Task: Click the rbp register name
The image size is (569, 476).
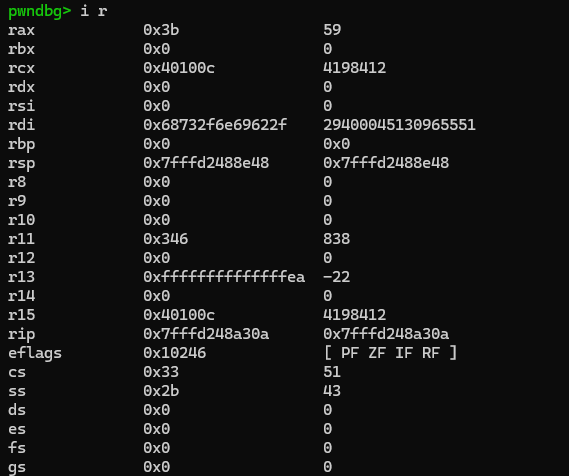Action: 21,144
